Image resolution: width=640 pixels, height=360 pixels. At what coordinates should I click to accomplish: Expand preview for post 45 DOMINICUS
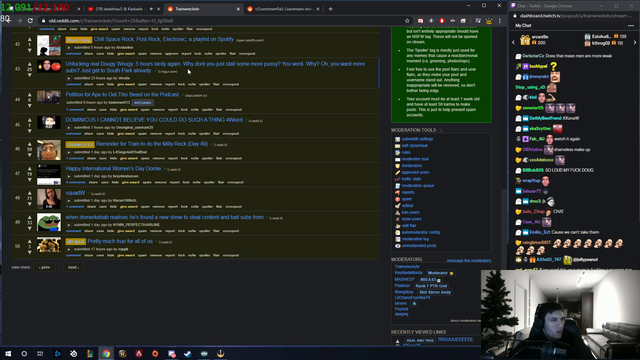(69, 127)
